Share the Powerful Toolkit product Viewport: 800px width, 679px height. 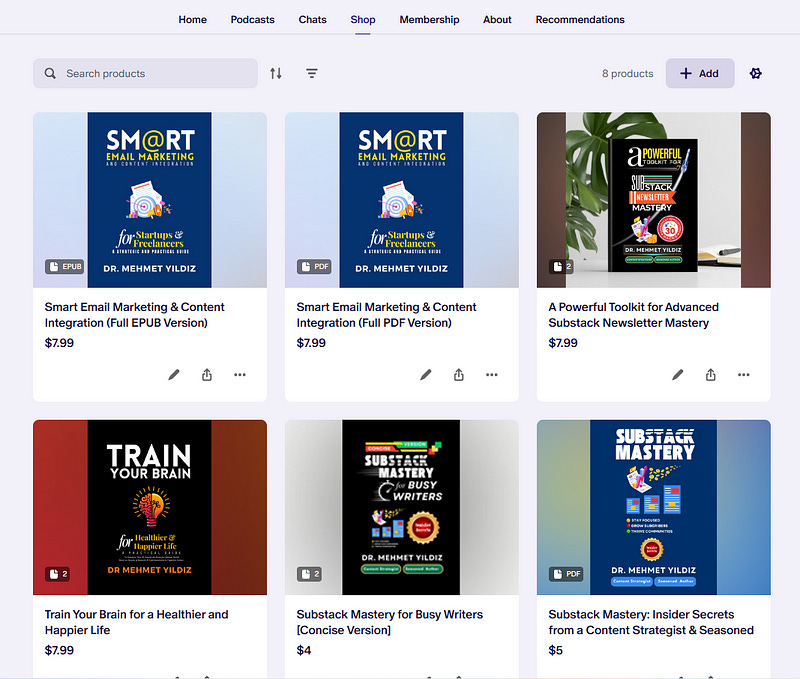coord(711,375)
